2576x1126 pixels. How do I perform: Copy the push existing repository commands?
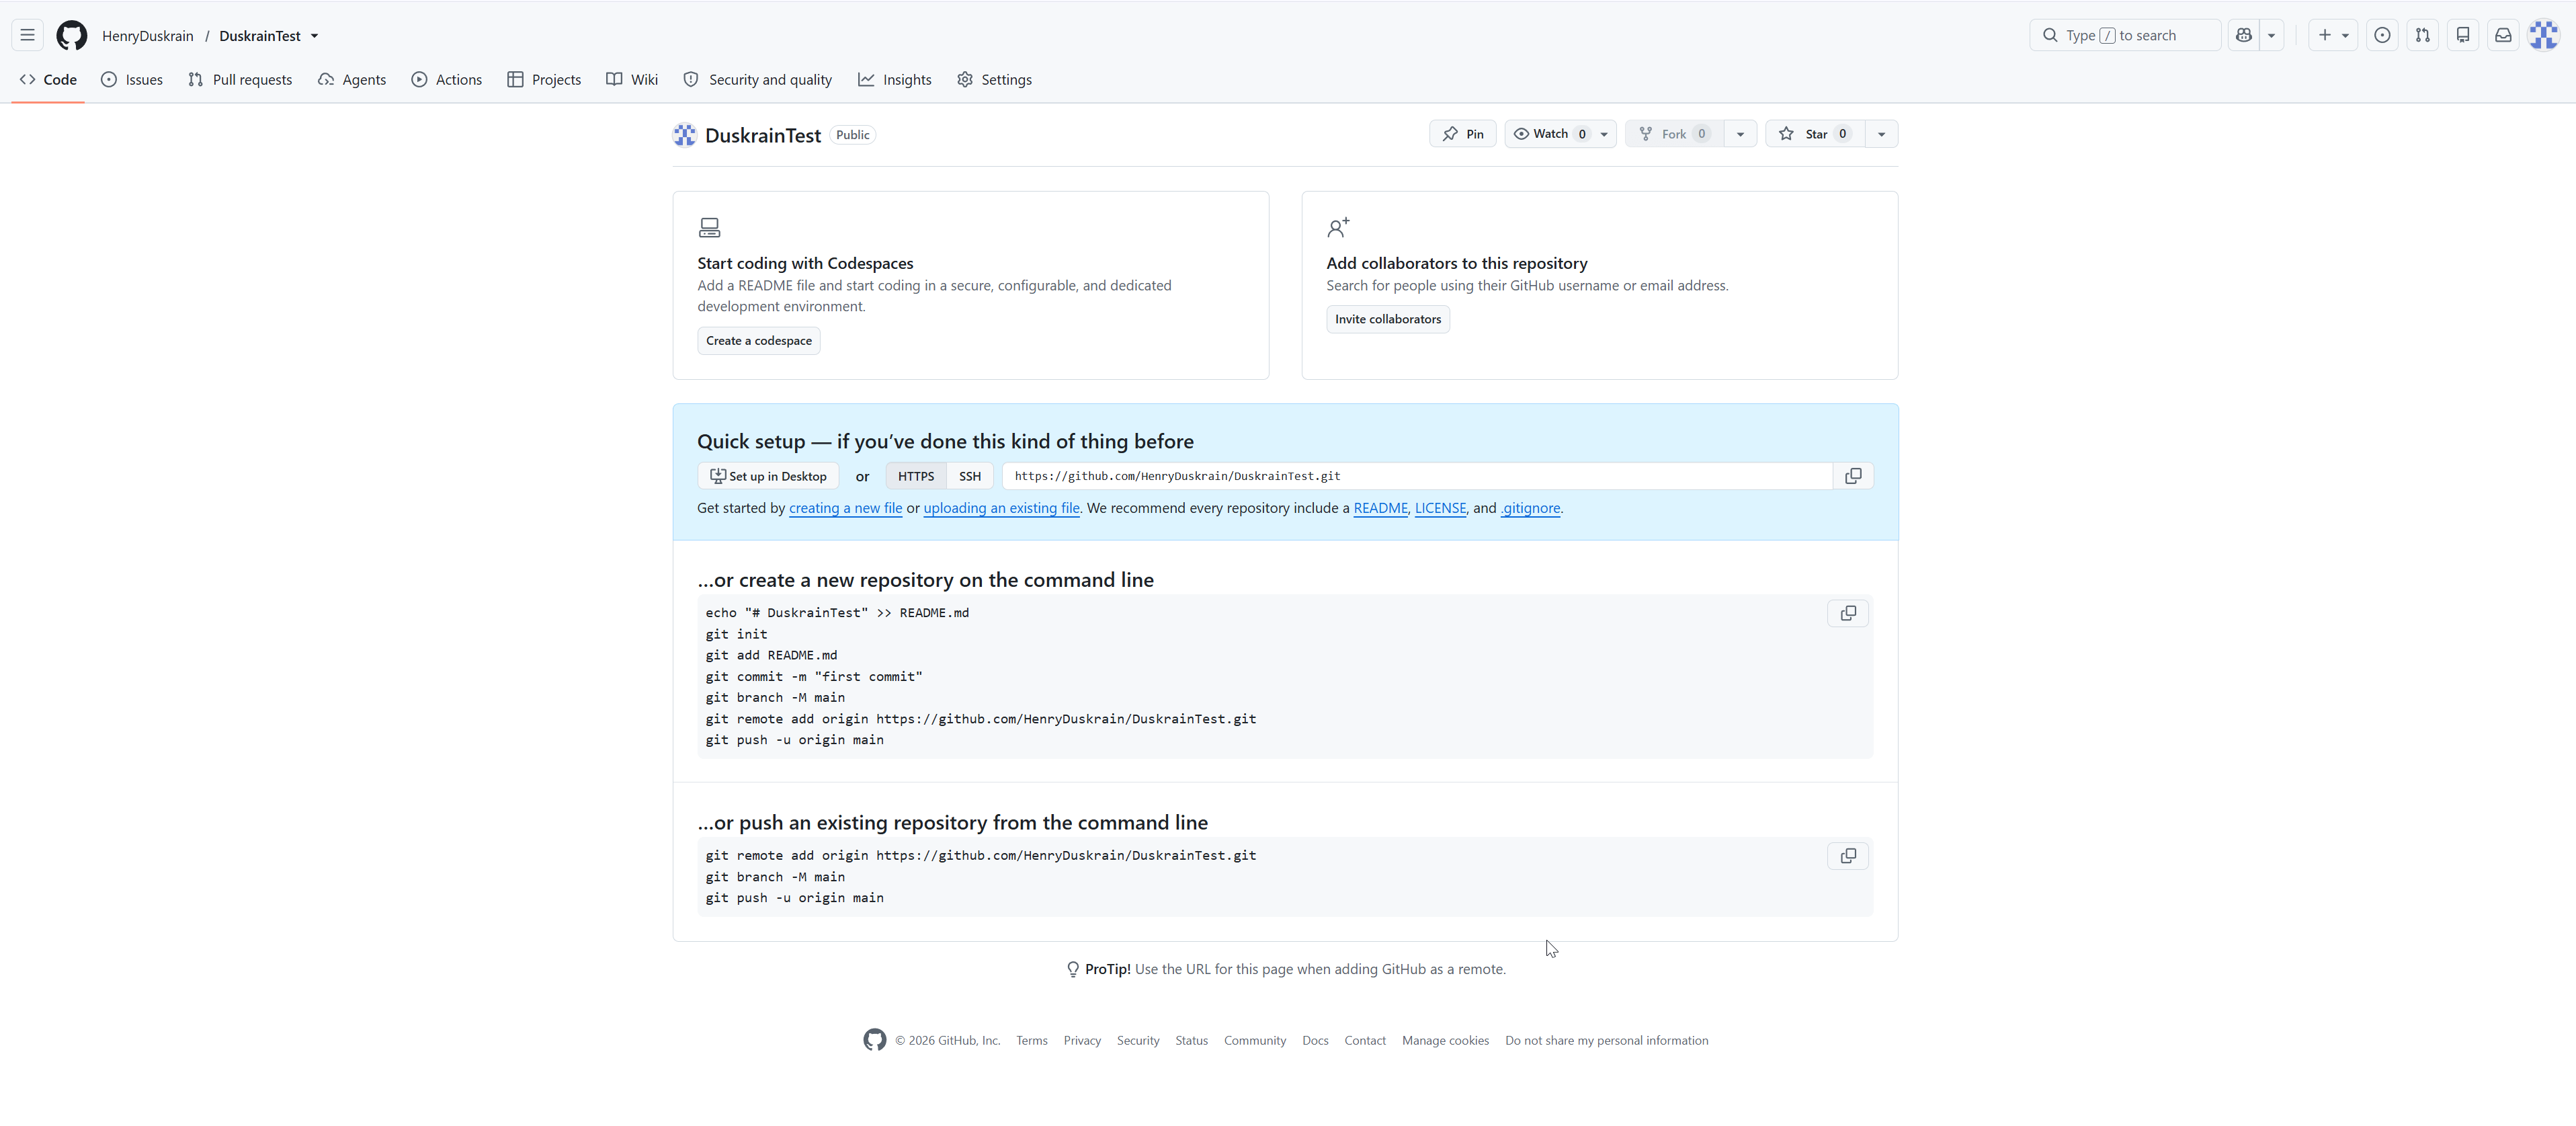point(1848,856)
